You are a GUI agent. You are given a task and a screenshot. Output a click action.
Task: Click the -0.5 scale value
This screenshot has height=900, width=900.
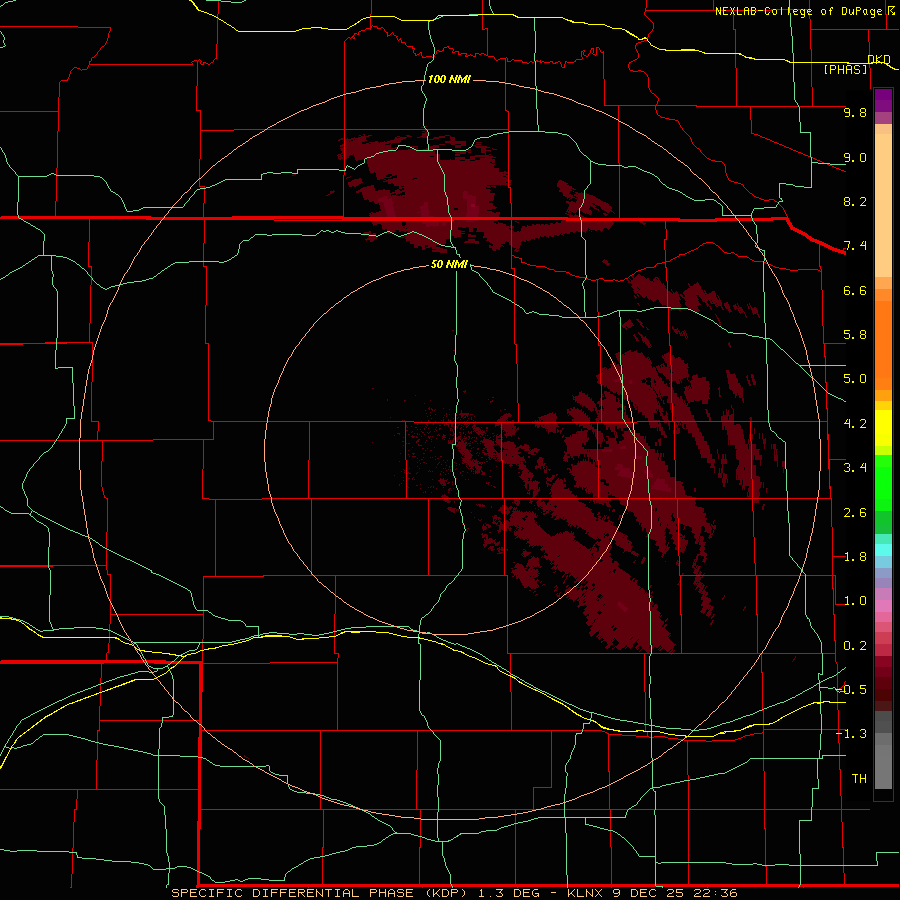(851, 690)
